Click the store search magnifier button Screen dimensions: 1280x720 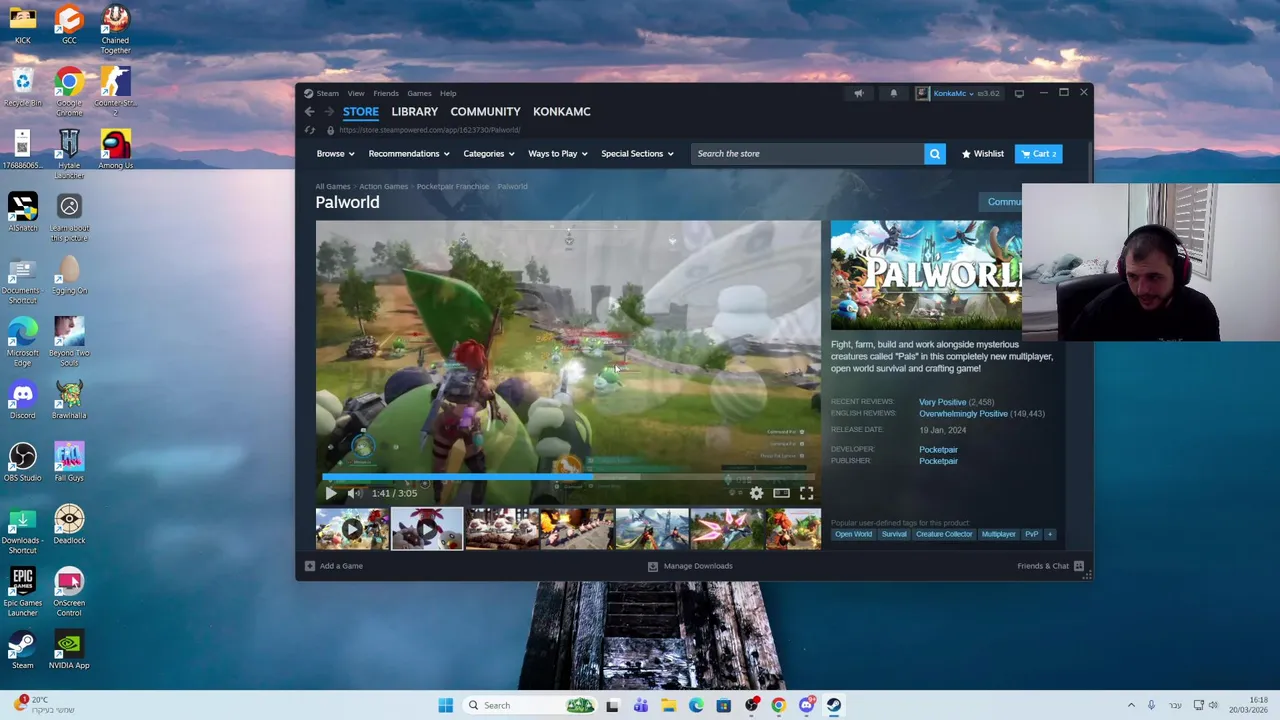934,154
